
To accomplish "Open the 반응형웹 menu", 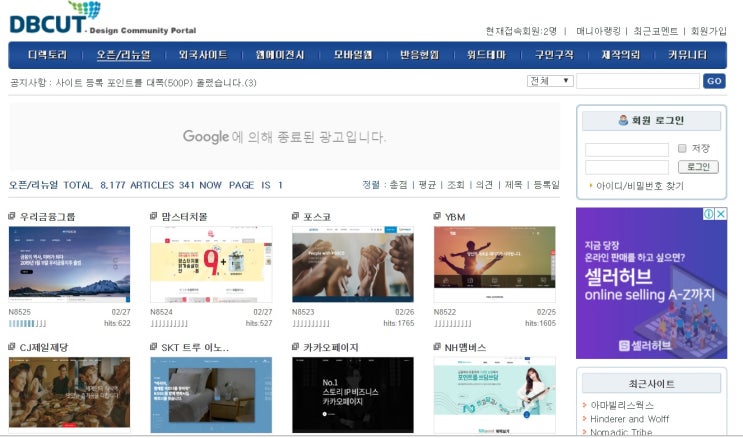I will 419,55.
